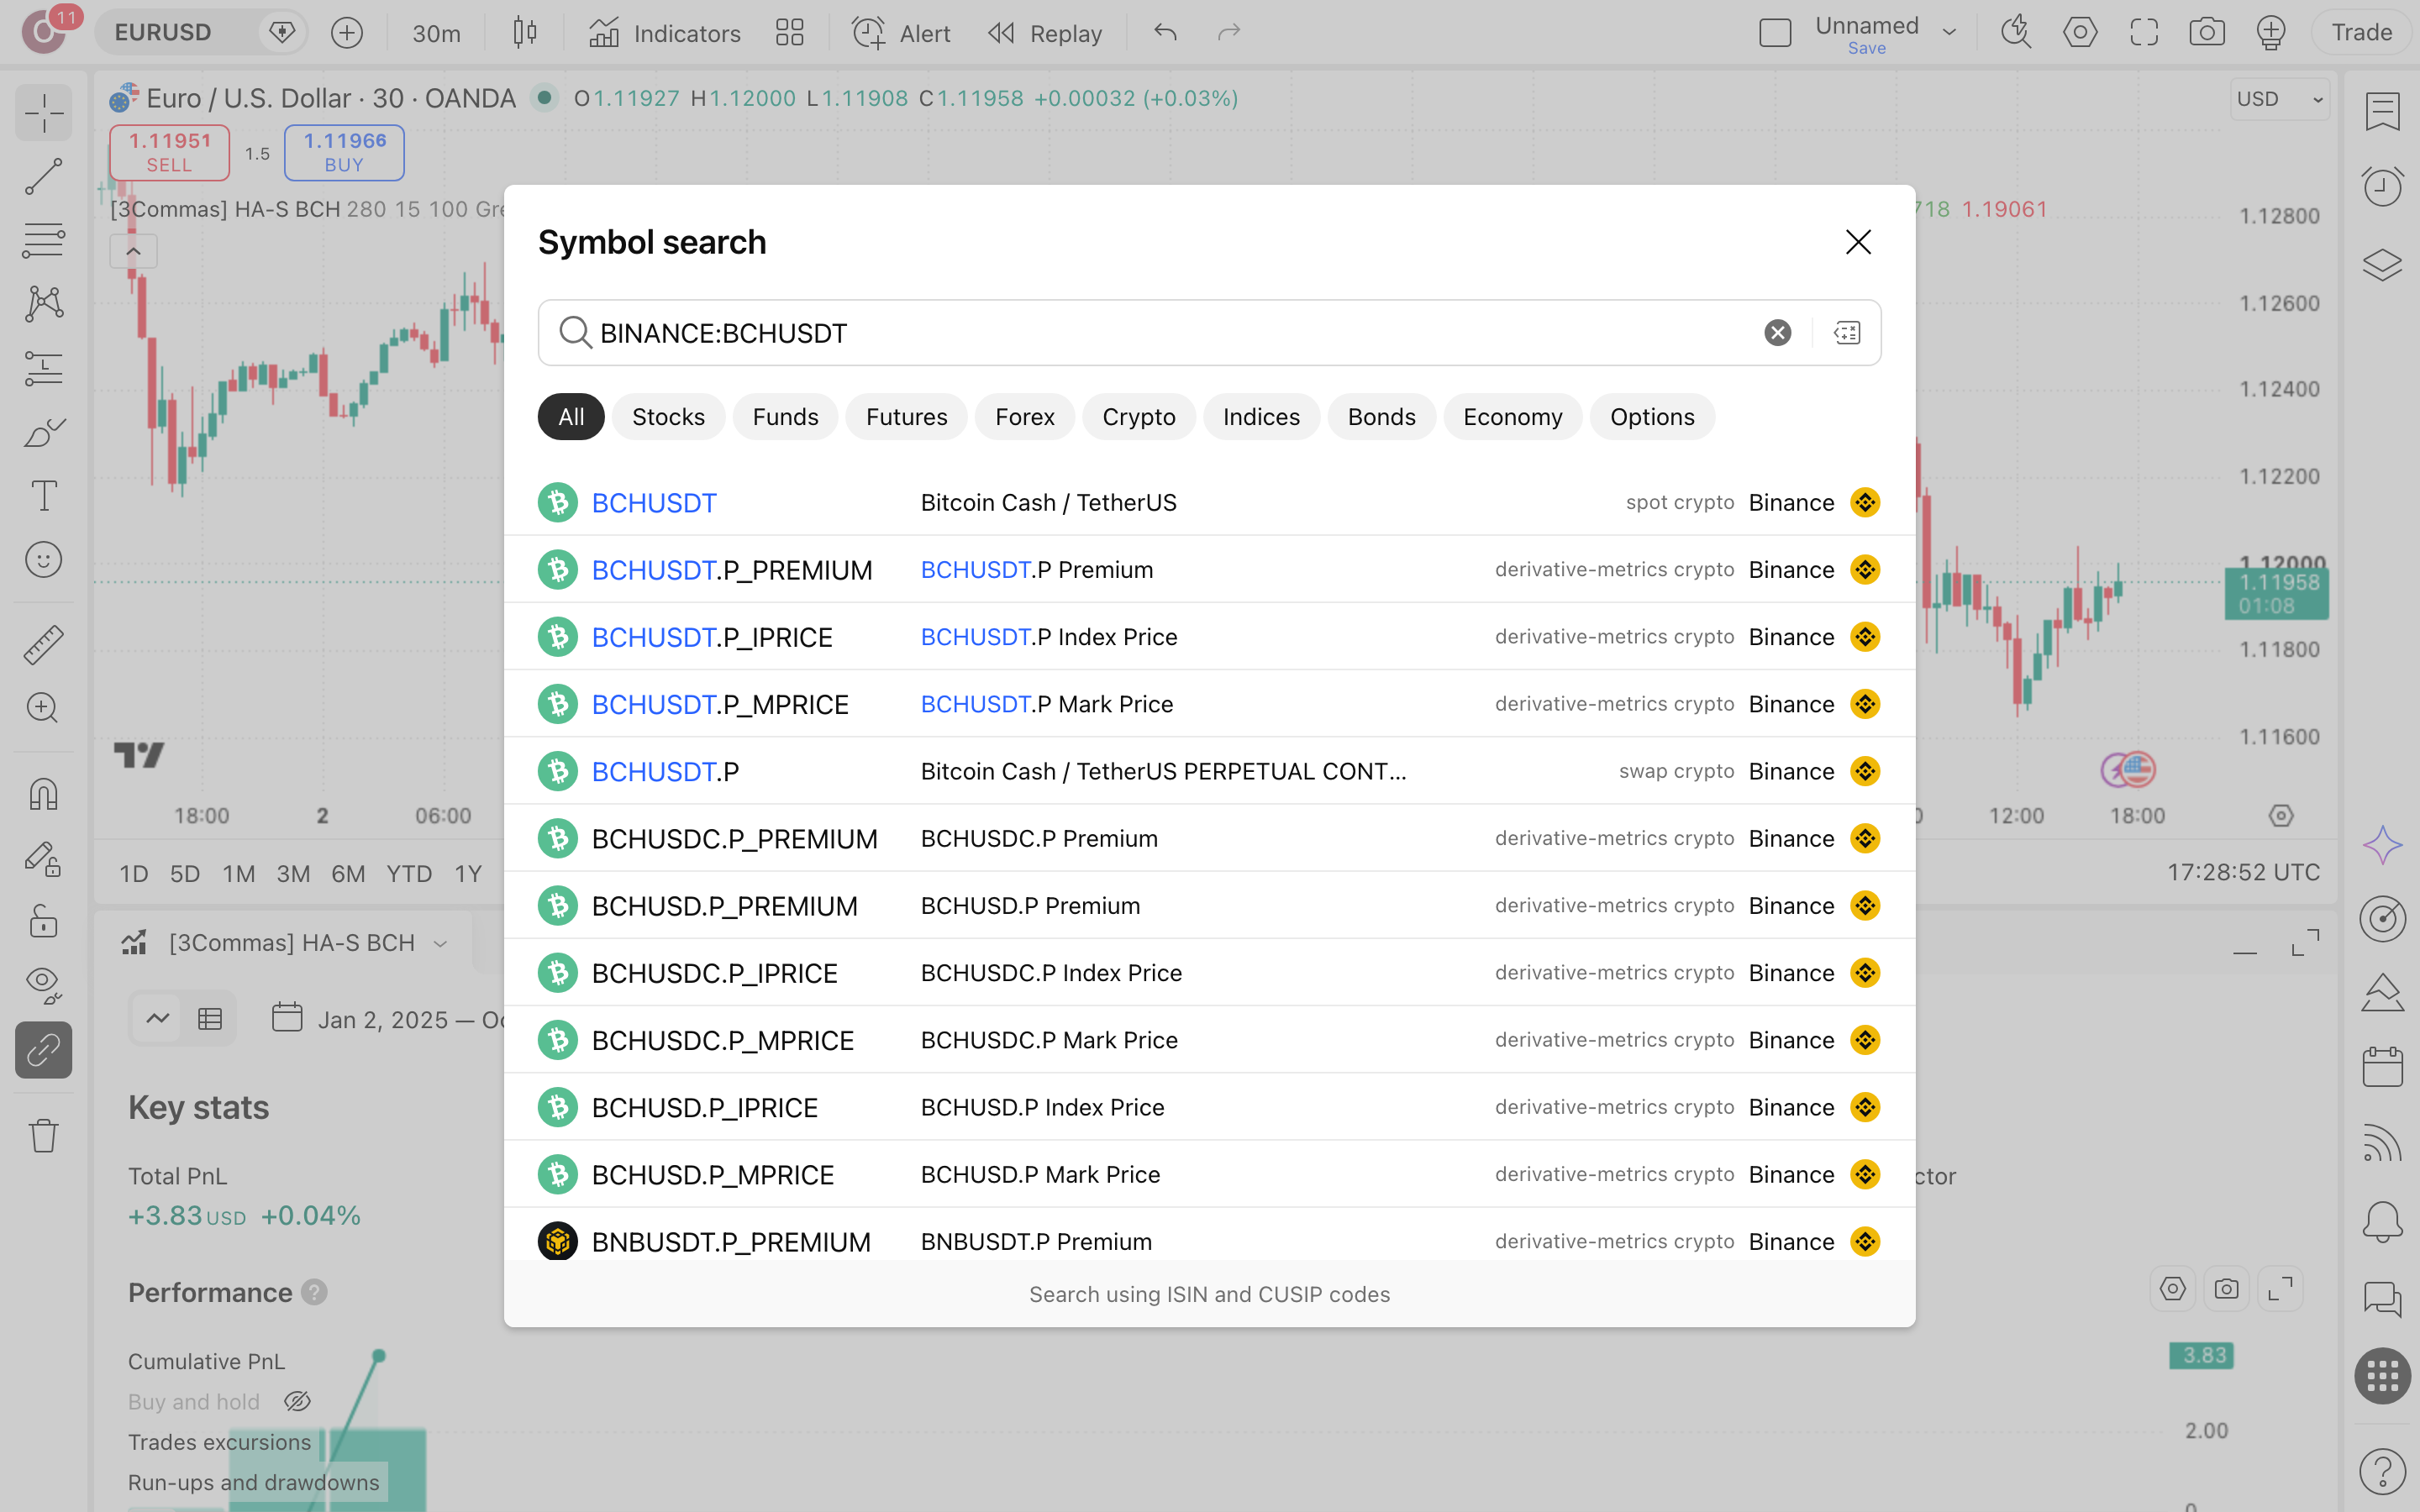Expand the [3Commas] HA-S BCH strategy dropdown
The height and width of the screenshot is (1512, 2420).
click(440, 943)
